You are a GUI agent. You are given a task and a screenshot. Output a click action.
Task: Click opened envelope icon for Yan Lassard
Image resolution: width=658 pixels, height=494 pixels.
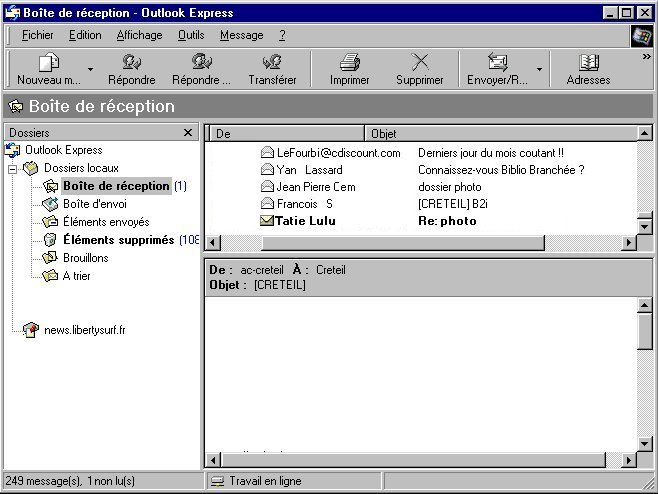(267, 169)
